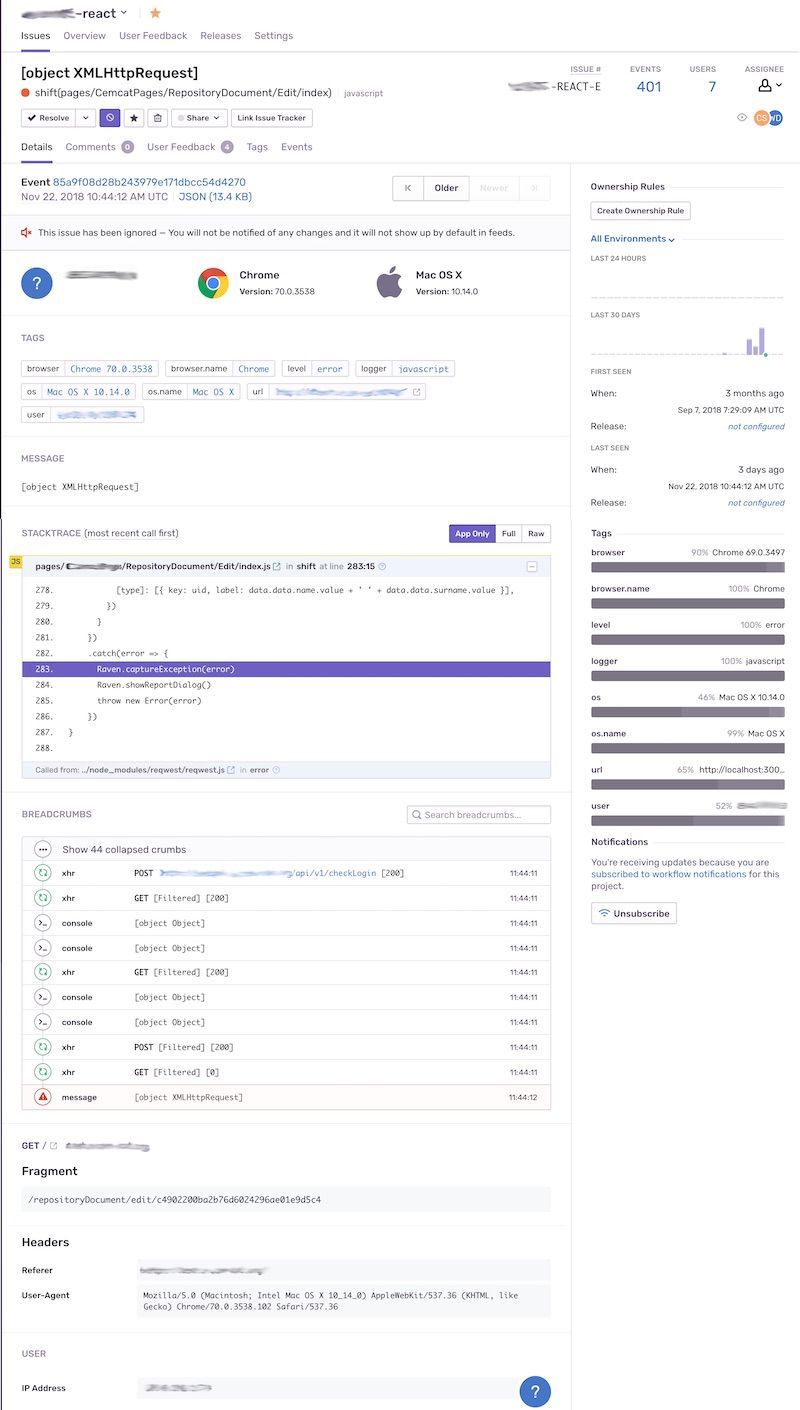Click the last 30 days events chart
800x1410 pixels.
[x=688, y=340]
